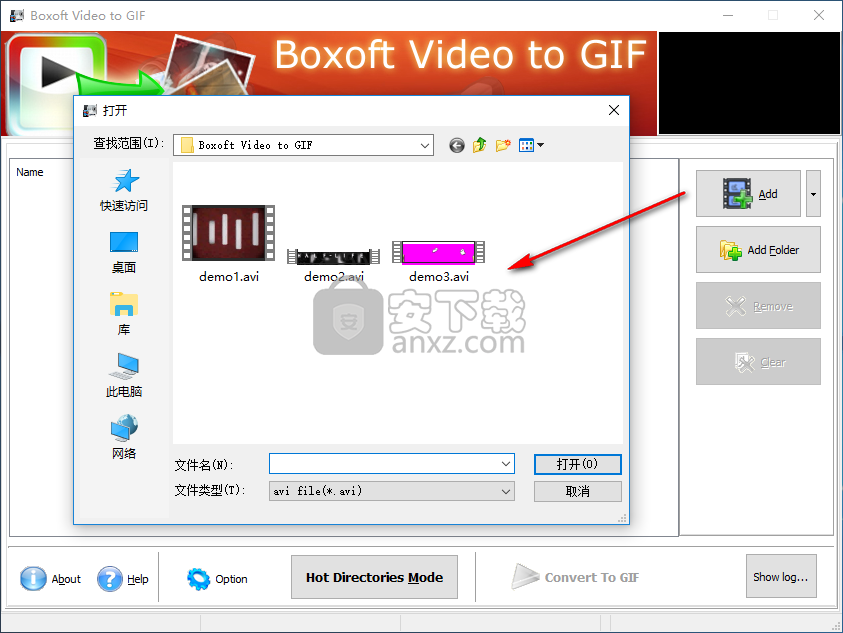Expand the file name history dropdown arrow
The width and height of the screenshot is (843, 633).
coord(505,464)
